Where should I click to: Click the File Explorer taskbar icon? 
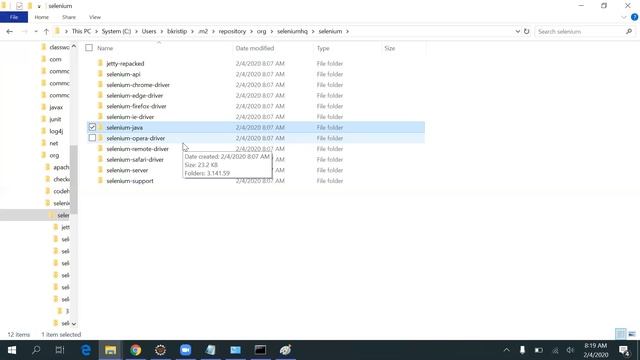[x=111, y=350]
